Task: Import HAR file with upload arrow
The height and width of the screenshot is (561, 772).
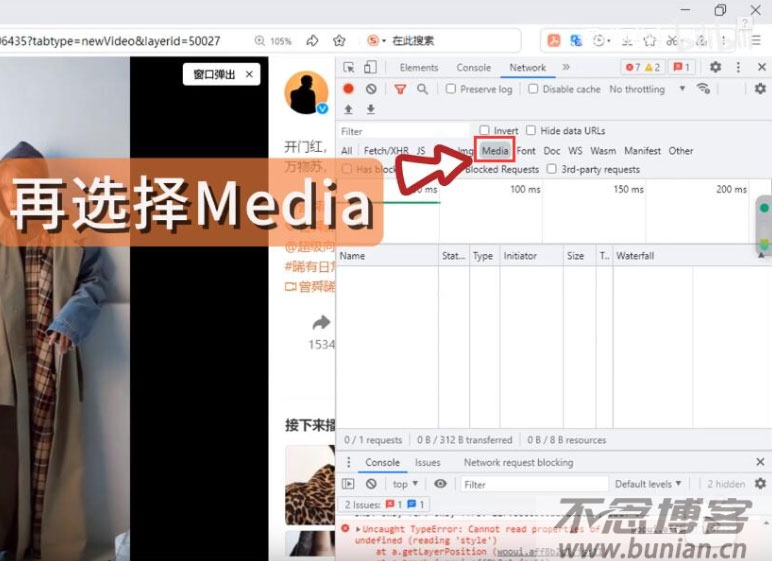Action: pyautogui.click(x=349, y=109)
